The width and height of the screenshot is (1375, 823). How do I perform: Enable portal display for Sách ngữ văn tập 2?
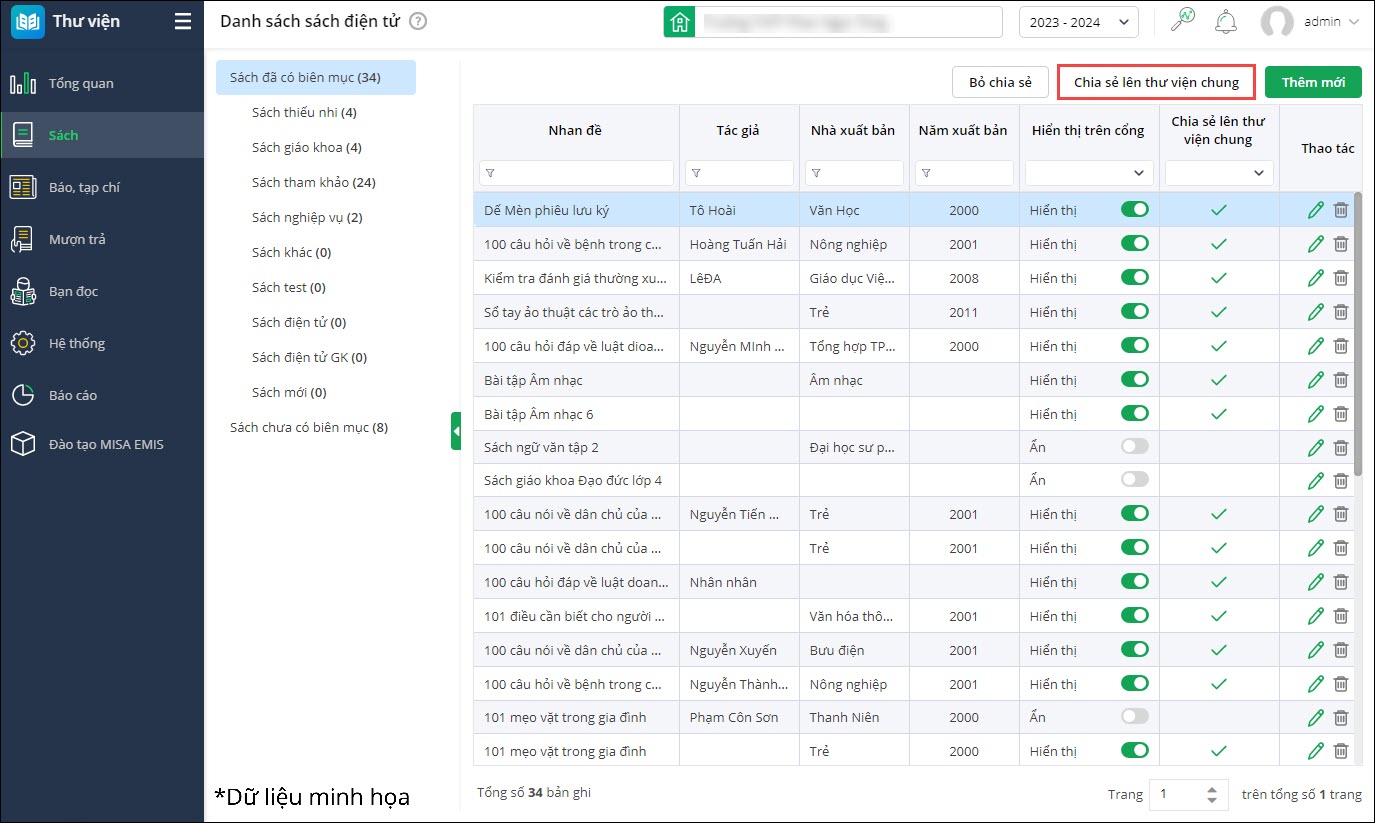tap(1135, 447)
